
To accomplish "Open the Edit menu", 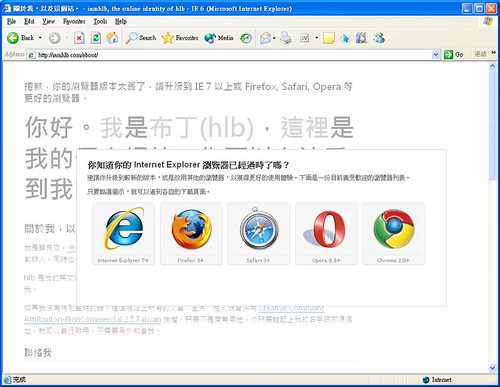I will point(29,22).
